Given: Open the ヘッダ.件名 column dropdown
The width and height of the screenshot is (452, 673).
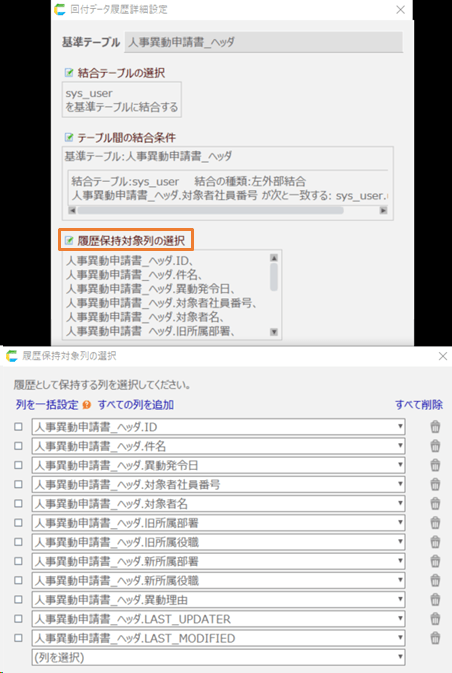Looking at the screenshot, I should [x=218, y=446].
